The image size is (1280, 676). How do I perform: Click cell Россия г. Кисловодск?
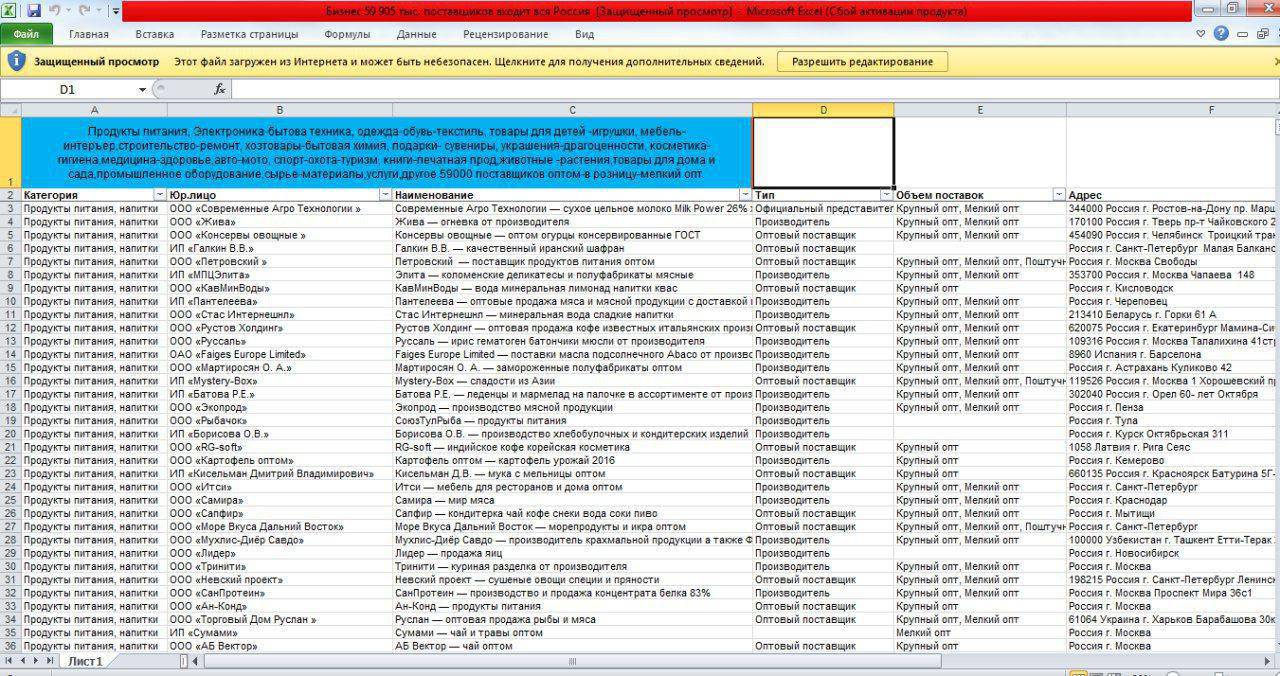click(1173, 288)
